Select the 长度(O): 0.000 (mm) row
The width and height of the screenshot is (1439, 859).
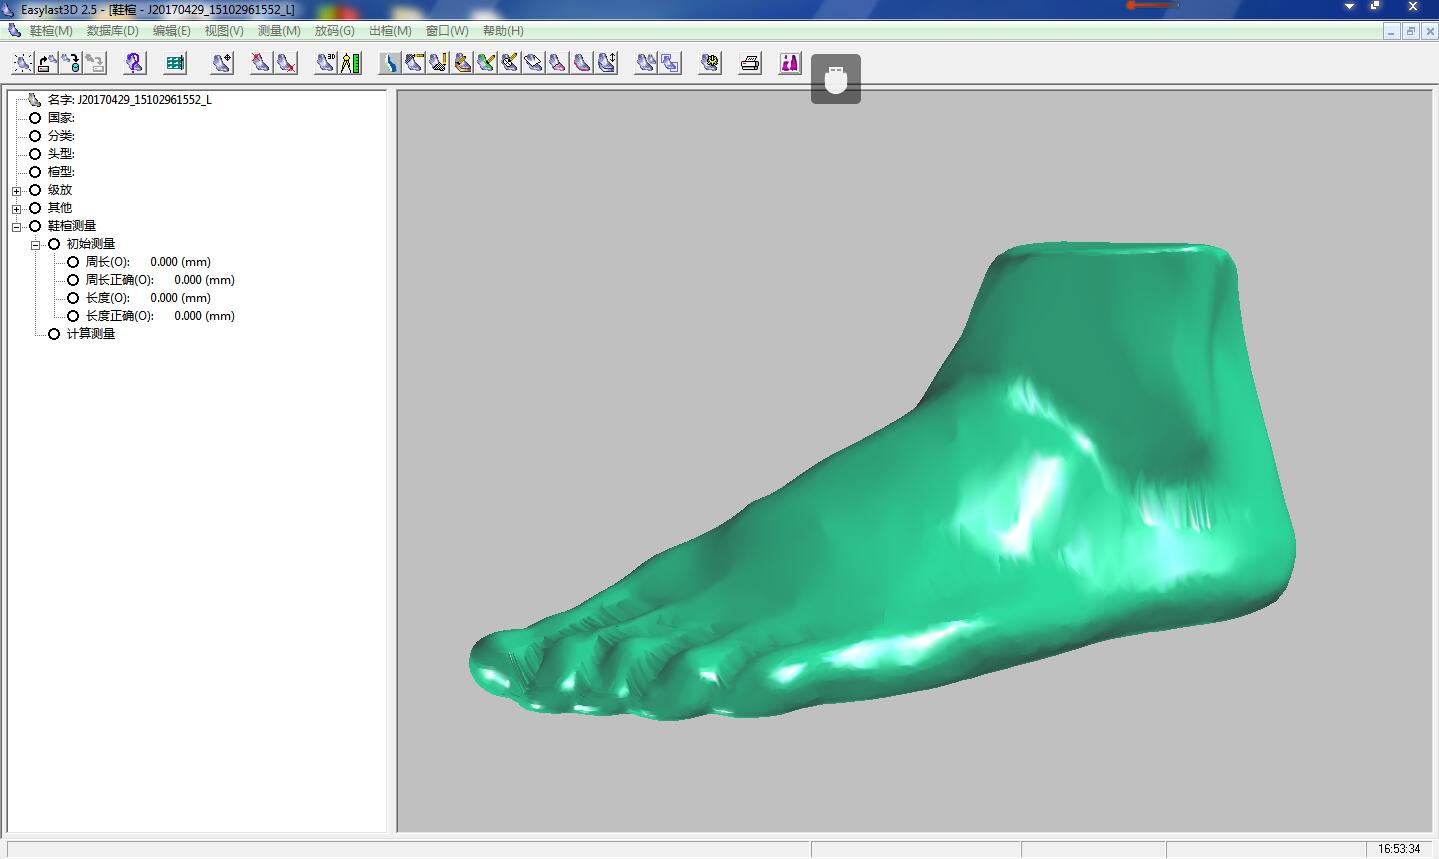coord(148,298)
